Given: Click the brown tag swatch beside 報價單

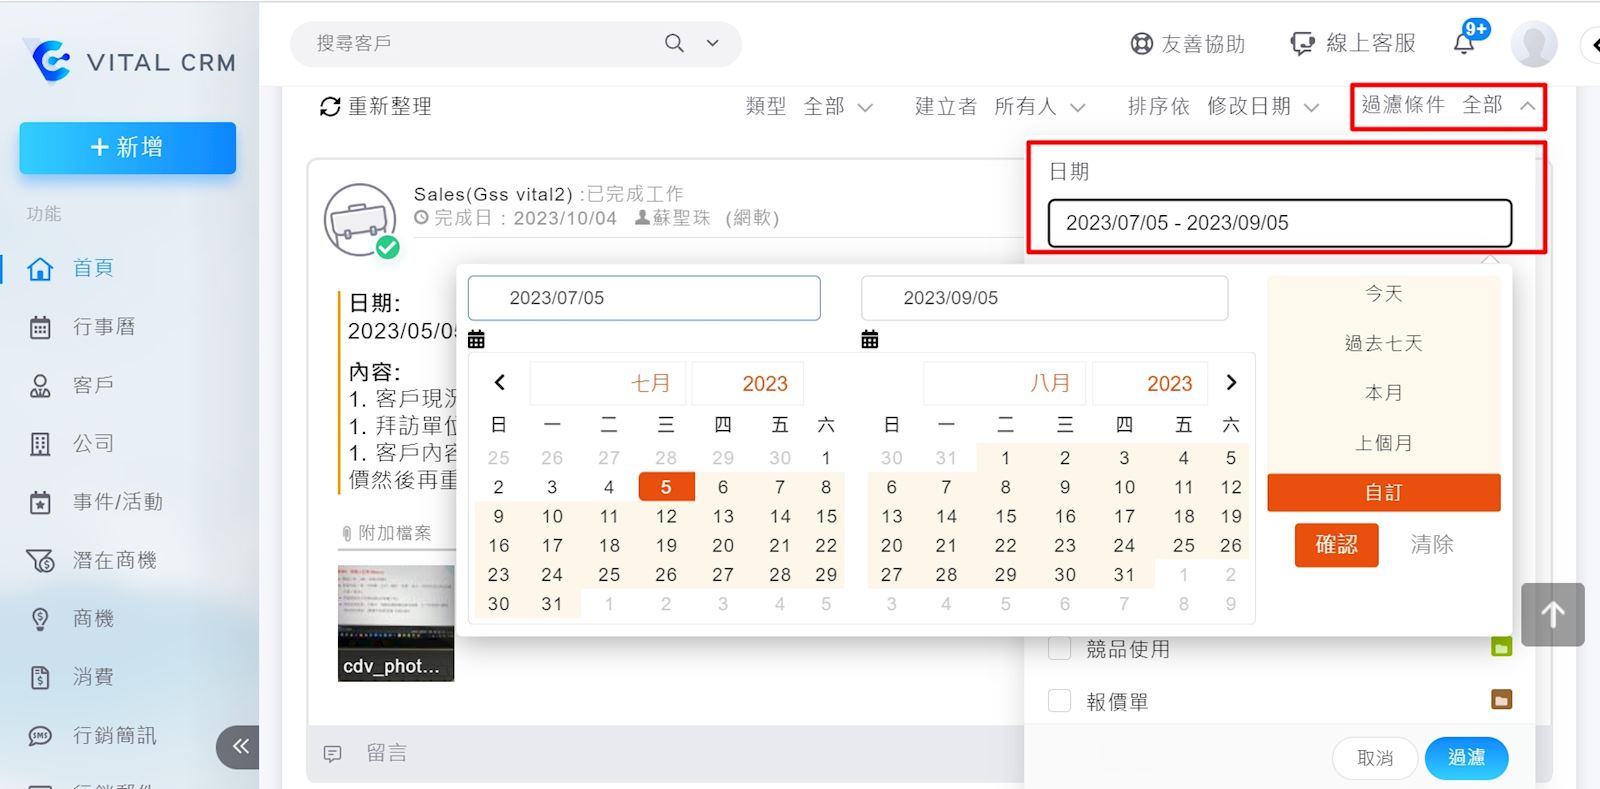Looking at the screenshot, I should point(1501,700).
